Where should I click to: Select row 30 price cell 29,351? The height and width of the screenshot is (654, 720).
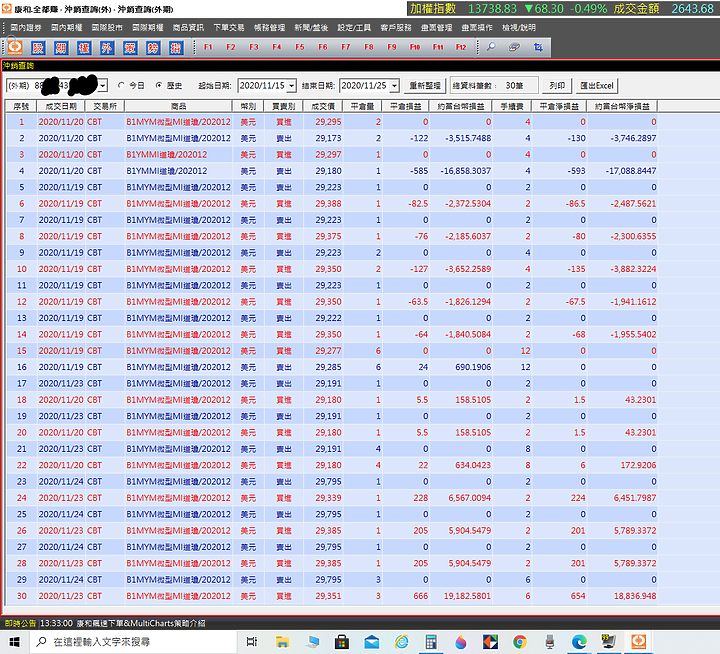click(328, 596)
